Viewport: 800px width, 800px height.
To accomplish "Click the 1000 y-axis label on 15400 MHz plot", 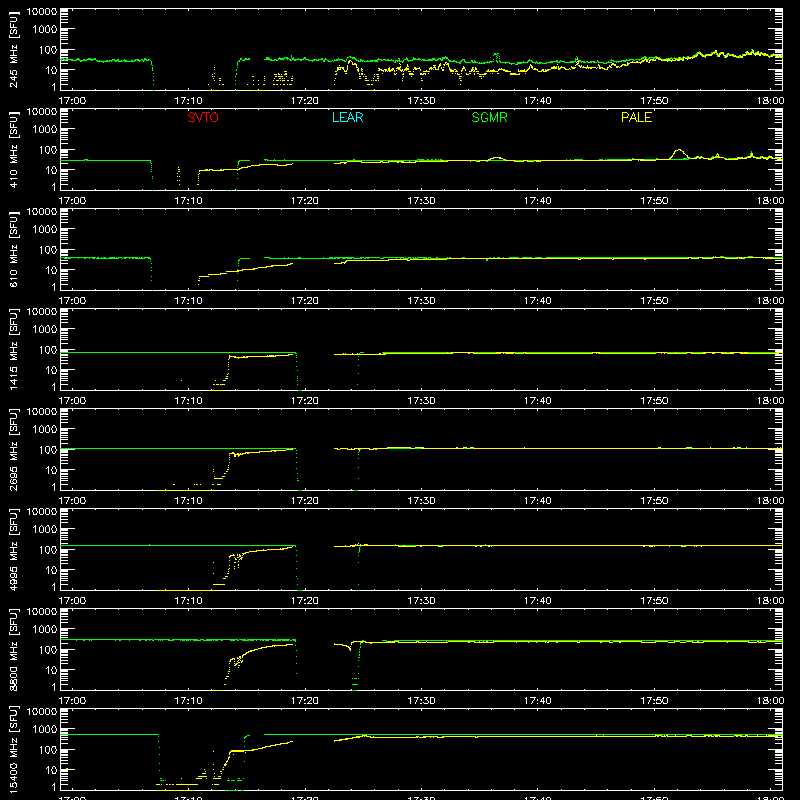I will pyautogui.click(x=45, y=730).
